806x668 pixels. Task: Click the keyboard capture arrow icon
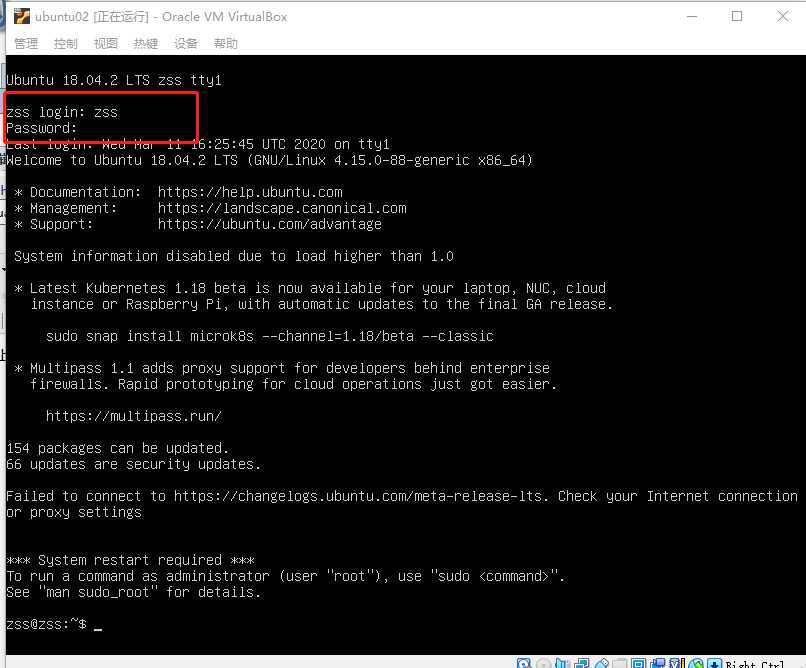coord(715,663)
